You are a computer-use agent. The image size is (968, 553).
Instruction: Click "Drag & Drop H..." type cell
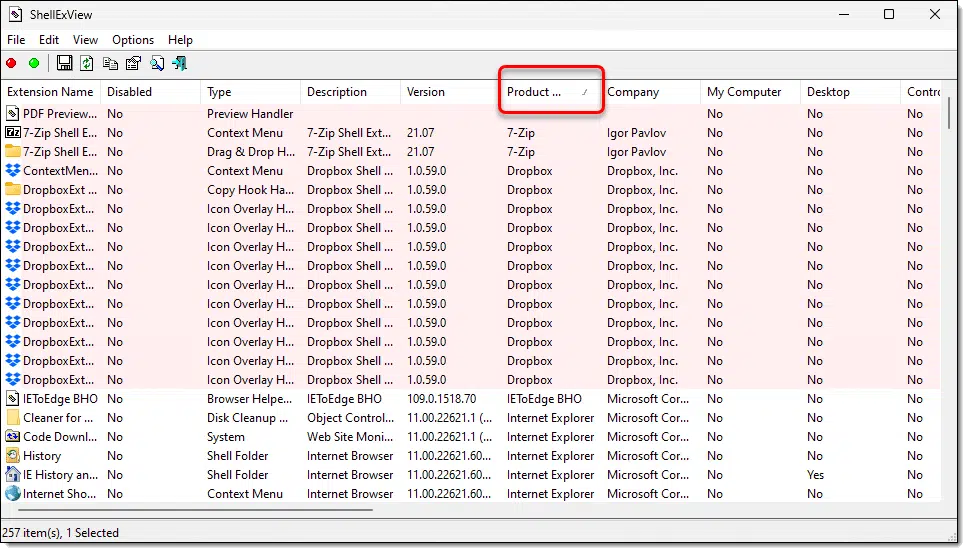pyautogui.click(x=251, y=152)
